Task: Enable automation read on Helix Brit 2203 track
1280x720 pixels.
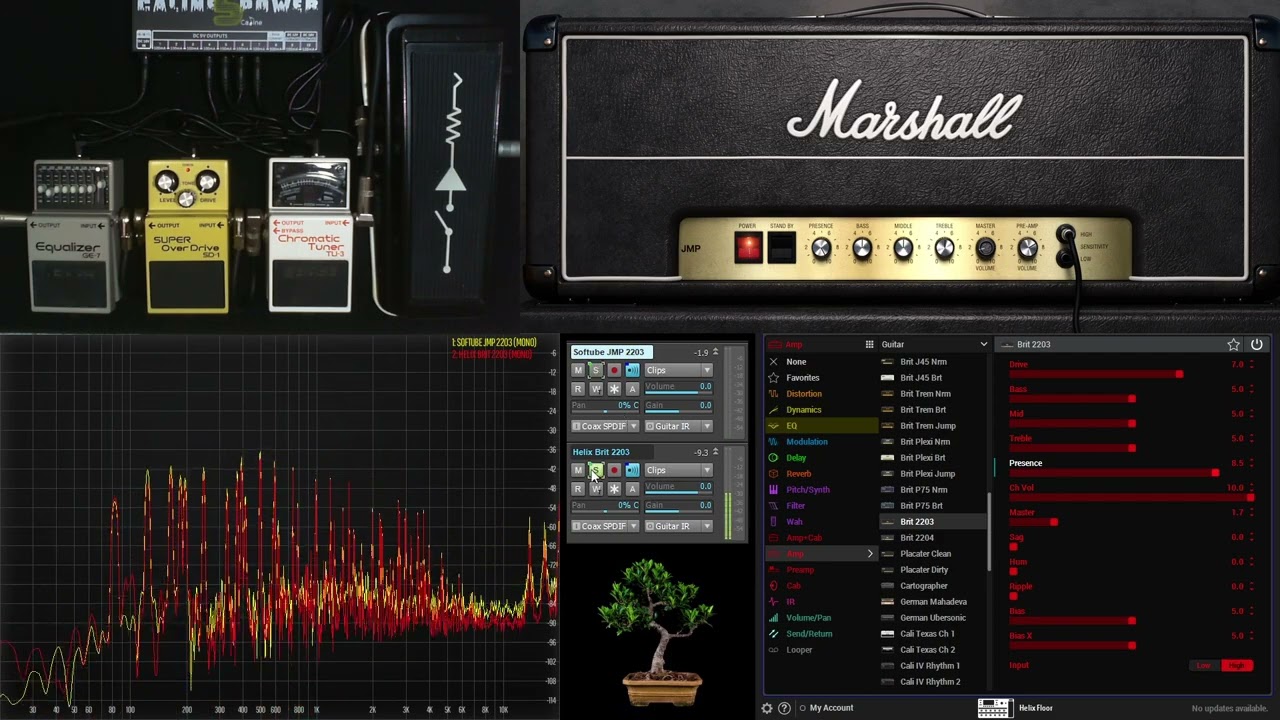Action: tap(578, 488)
